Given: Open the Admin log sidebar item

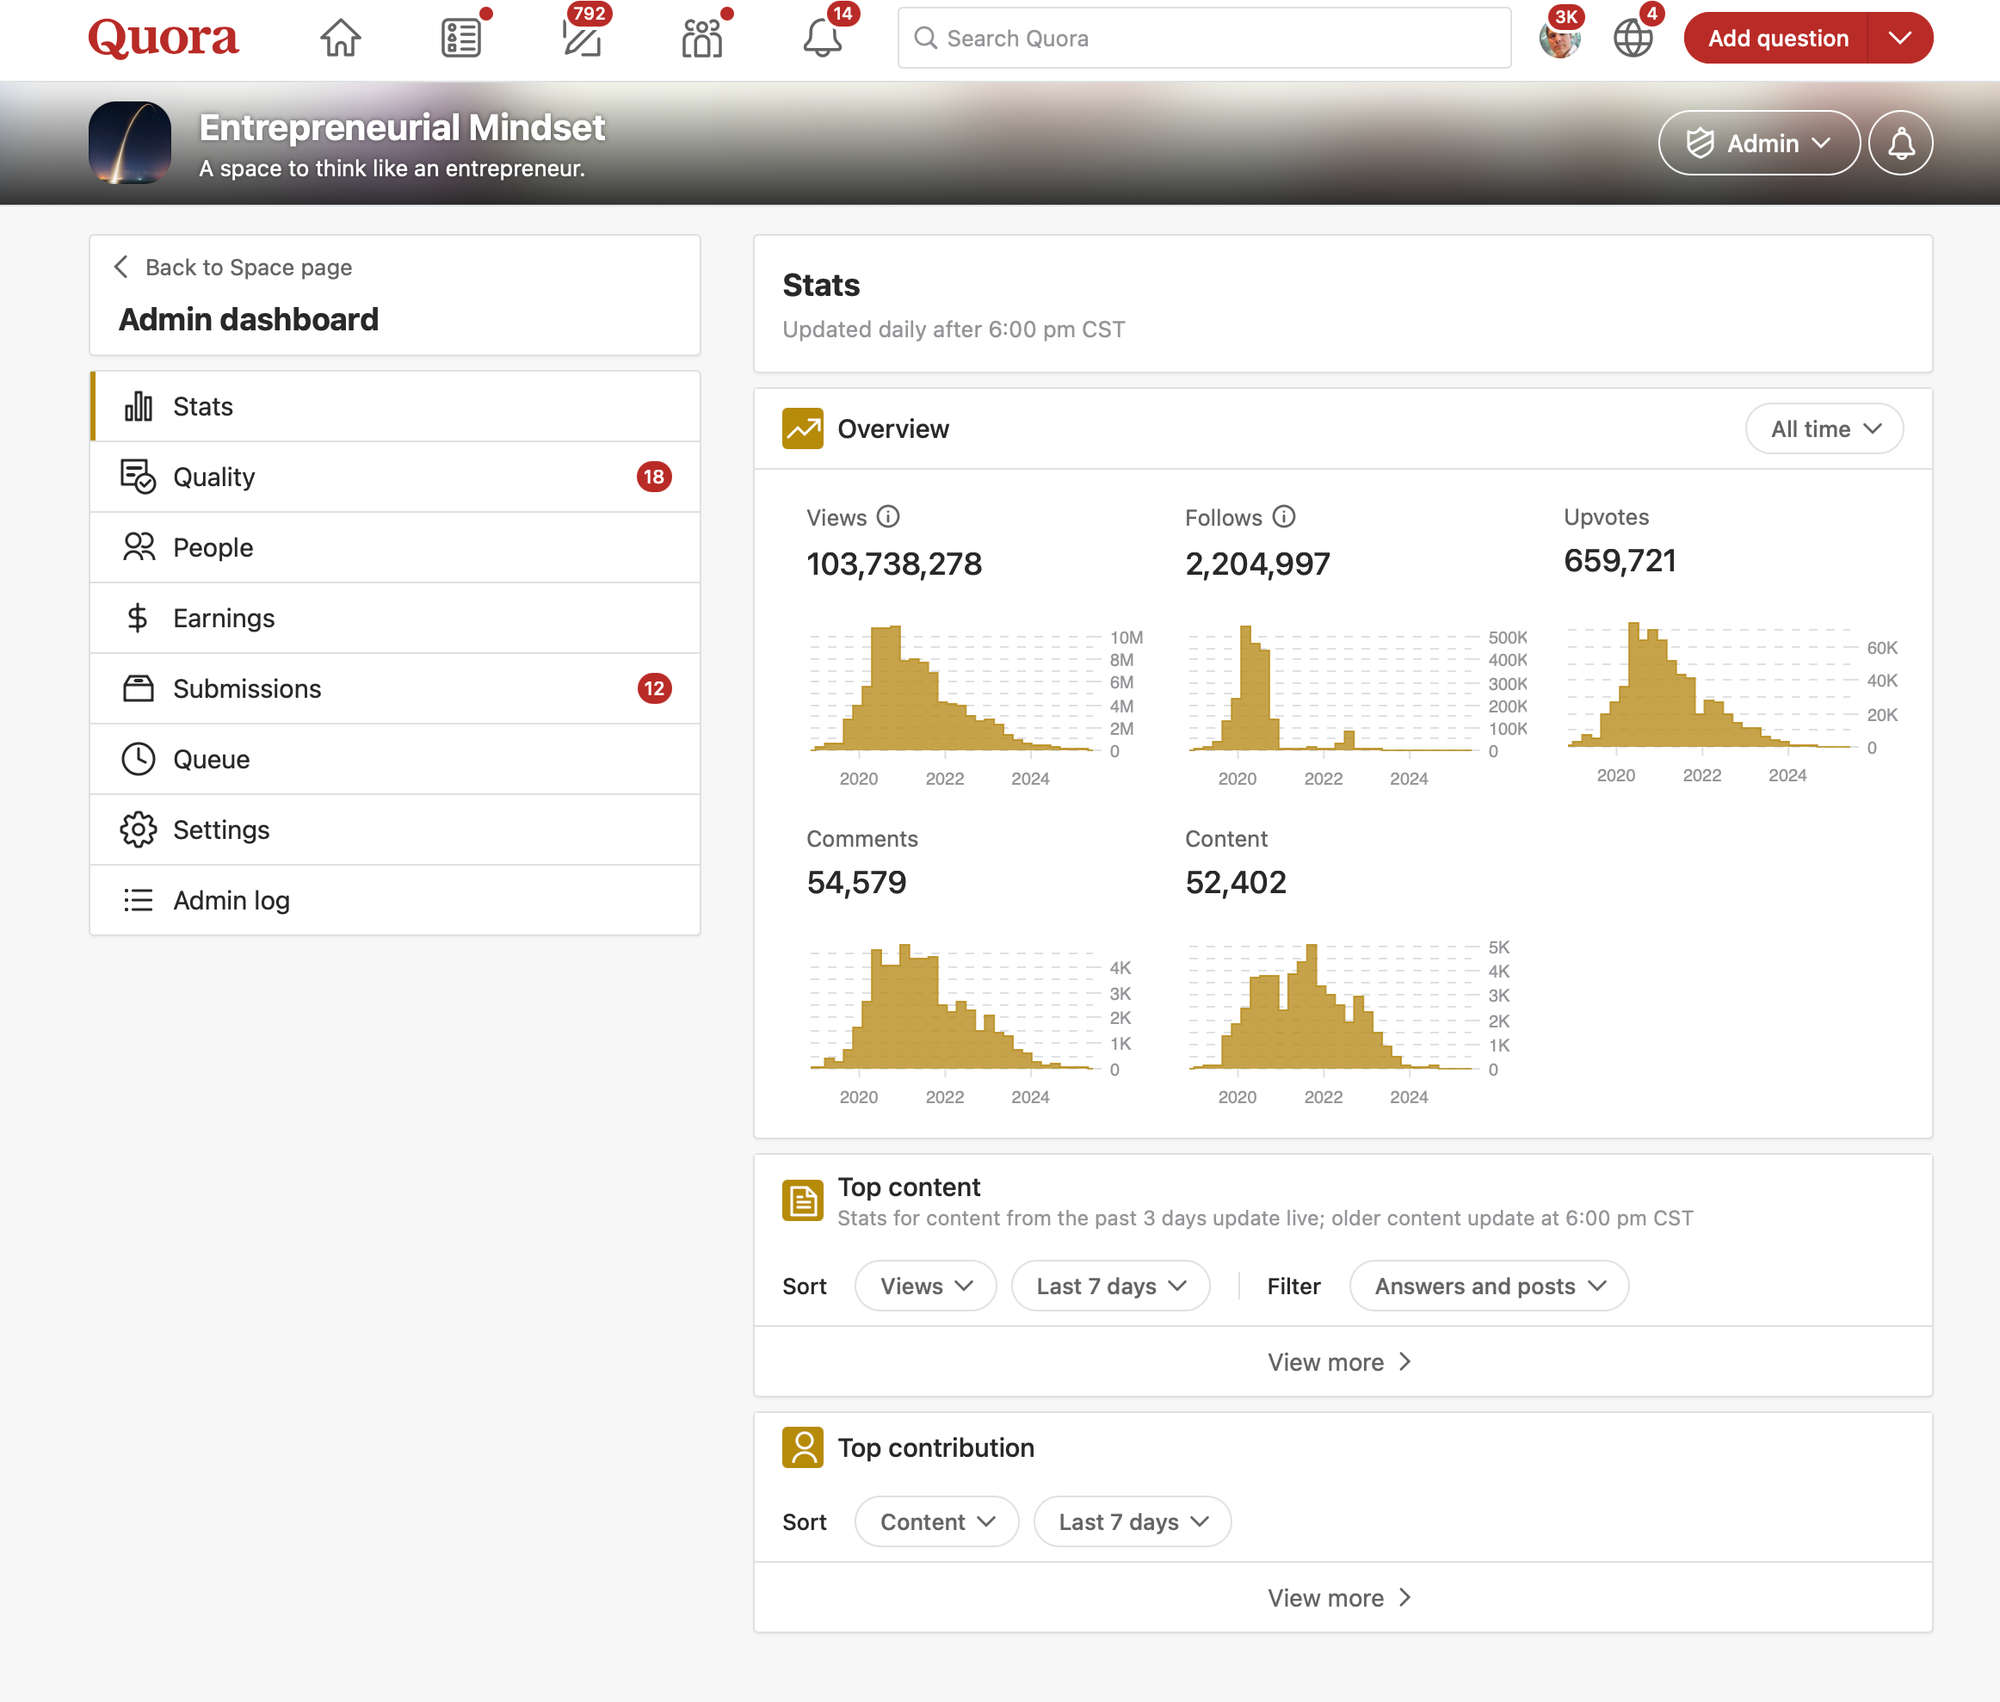Looking at the screenshot, I should pos(395,900).
